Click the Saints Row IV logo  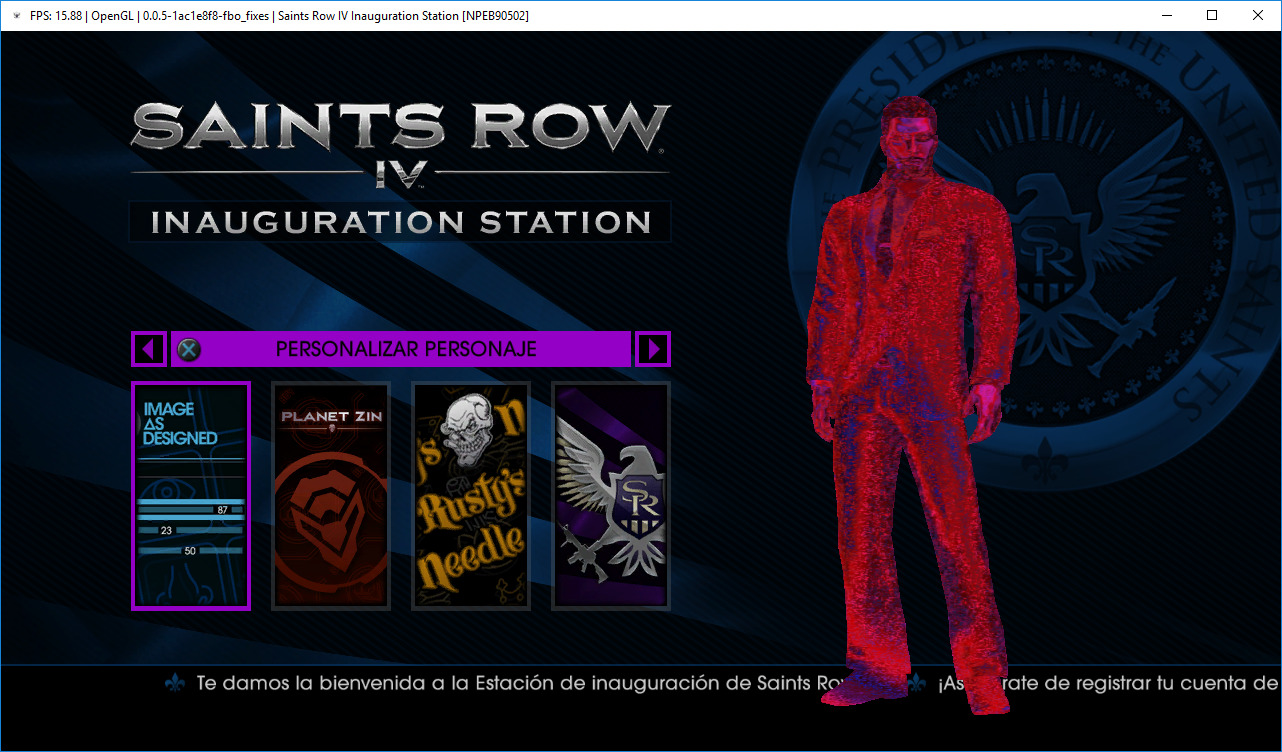(400, 145)
